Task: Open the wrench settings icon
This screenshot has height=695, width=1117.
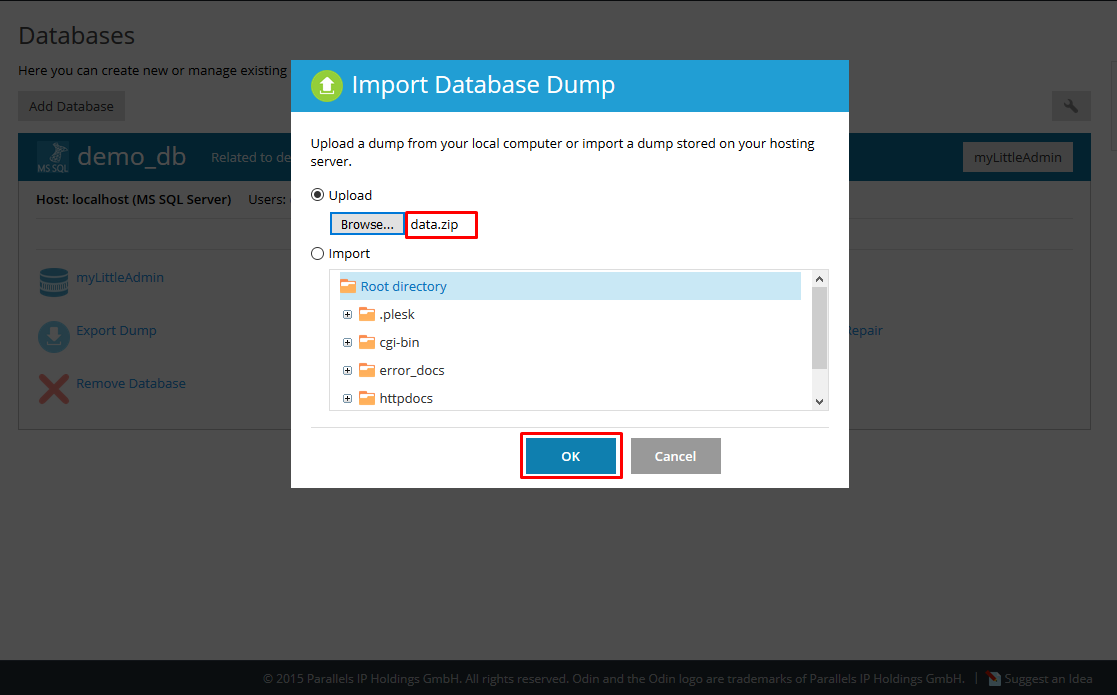Action: [1071, 105]
